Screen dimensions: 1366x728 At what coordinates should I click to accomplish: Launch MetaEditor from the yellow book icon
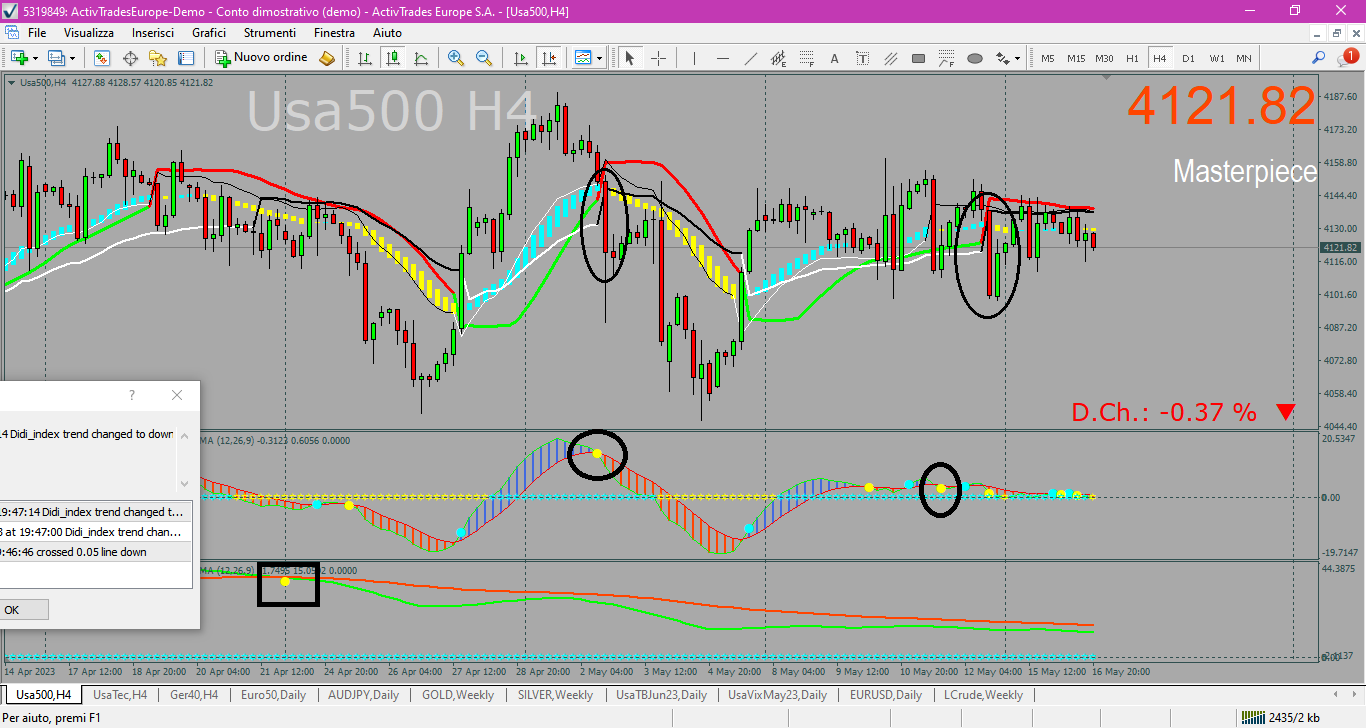pyautogui.click(x=327, y=58)
